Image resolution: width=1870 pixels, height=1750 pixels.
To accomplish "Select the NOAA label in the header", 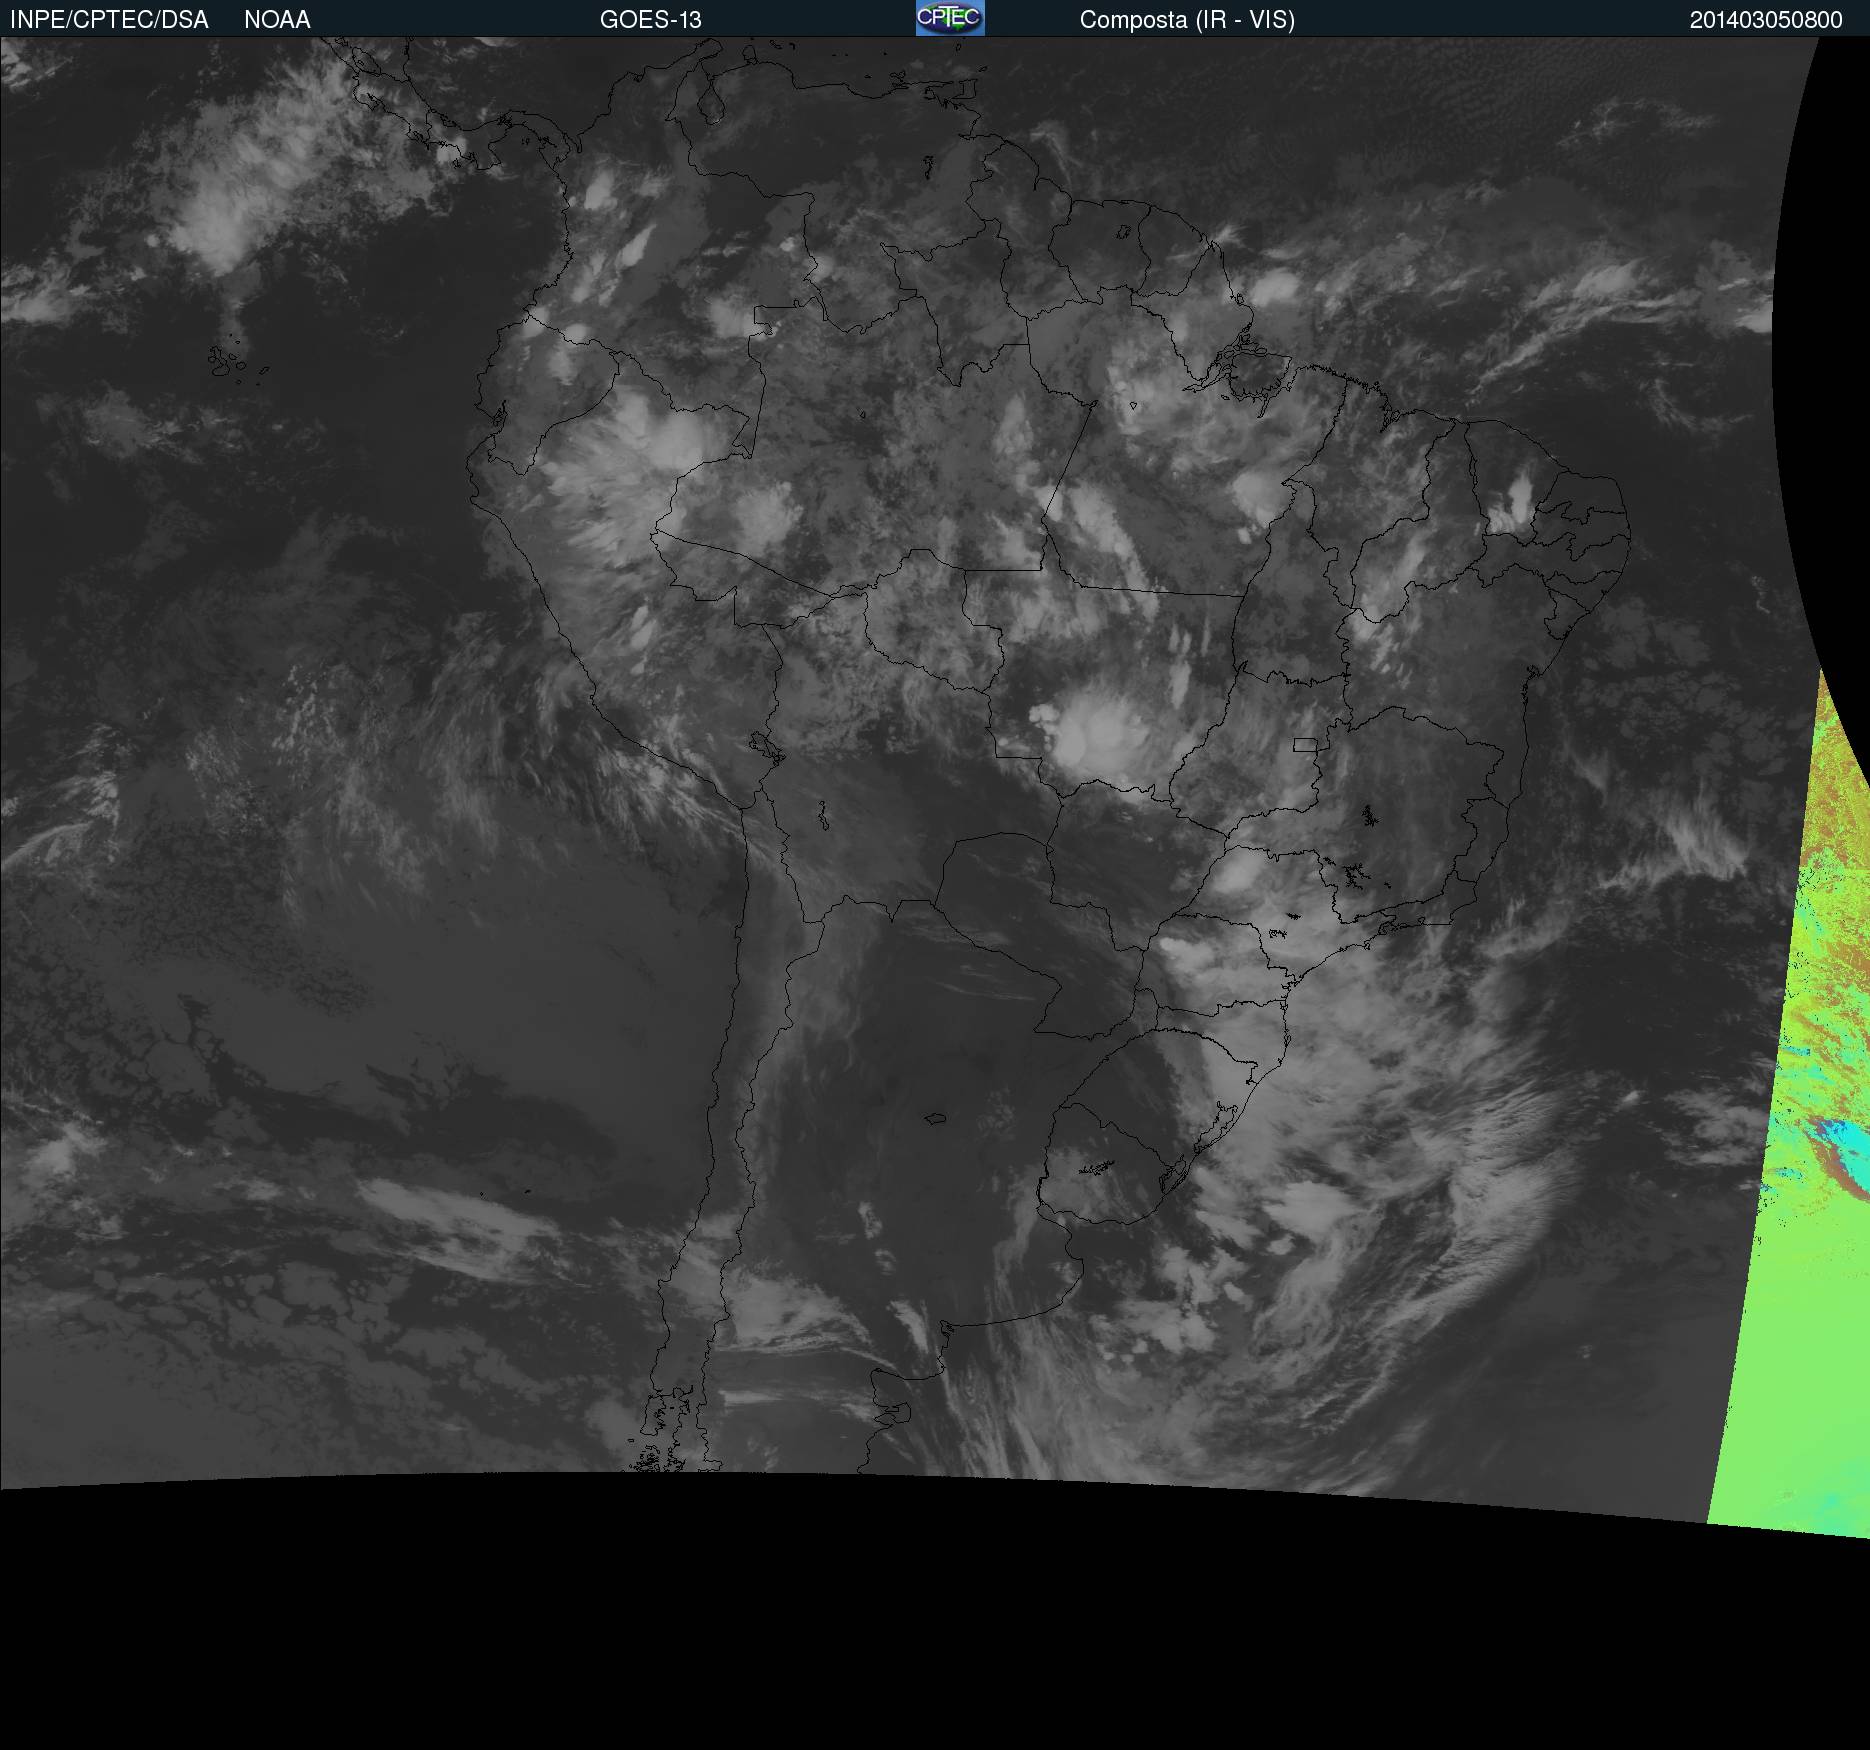I will click(x=277, y=20).
